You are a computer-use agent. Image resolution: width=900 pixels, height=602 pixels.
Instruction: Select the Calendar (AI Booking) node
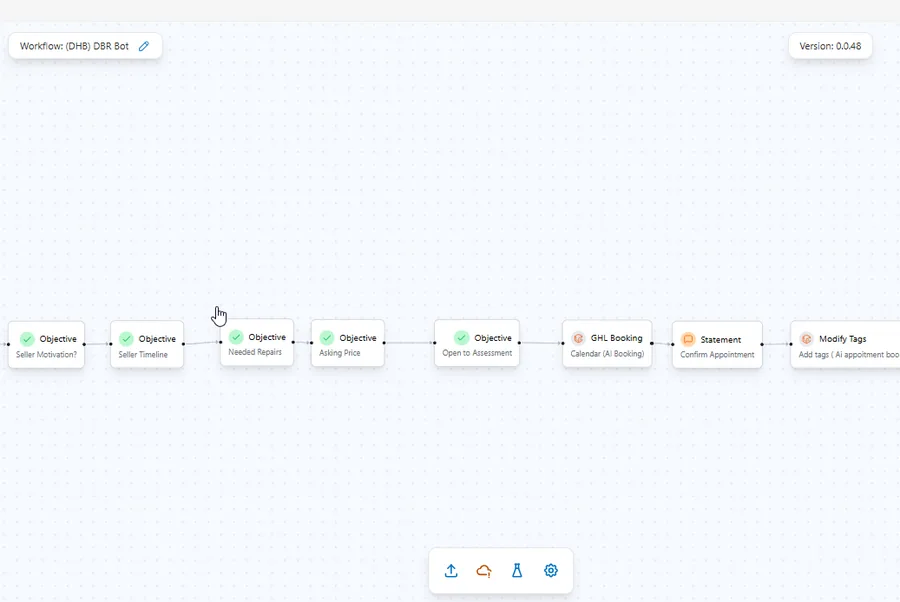click(607, 344)
